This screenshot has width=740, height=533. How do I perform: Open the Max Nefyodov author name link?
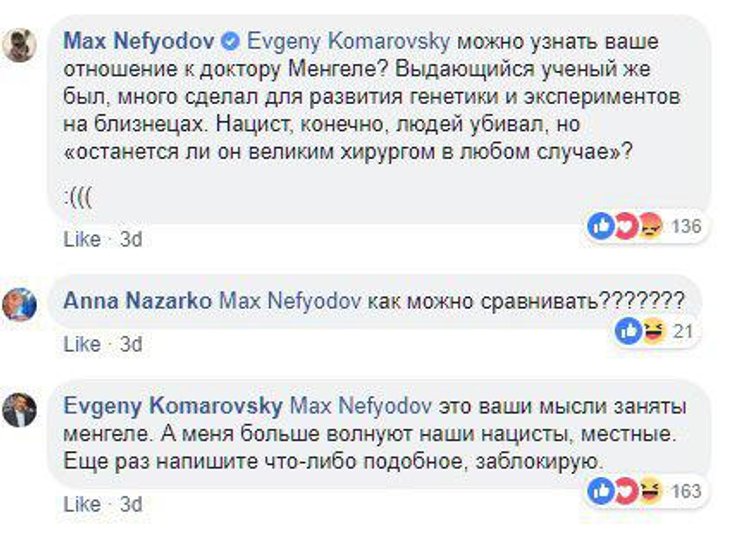coord(139,42)
